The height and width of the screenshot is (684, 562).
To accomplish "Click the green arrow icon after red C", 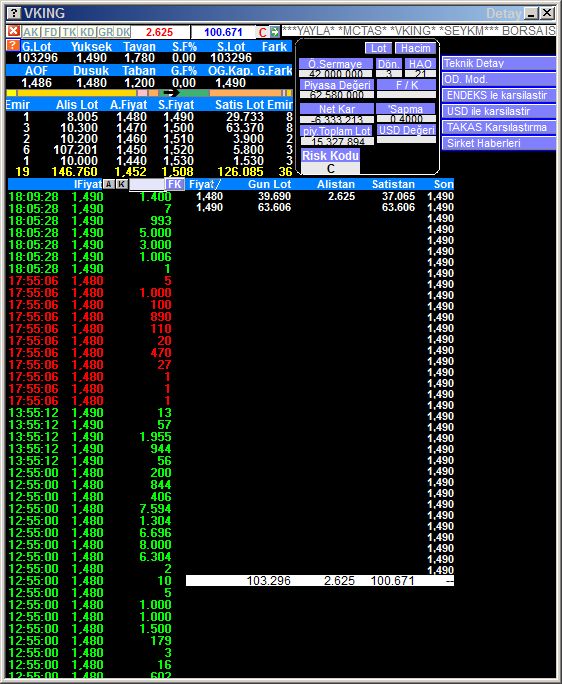I will [274, 31].
